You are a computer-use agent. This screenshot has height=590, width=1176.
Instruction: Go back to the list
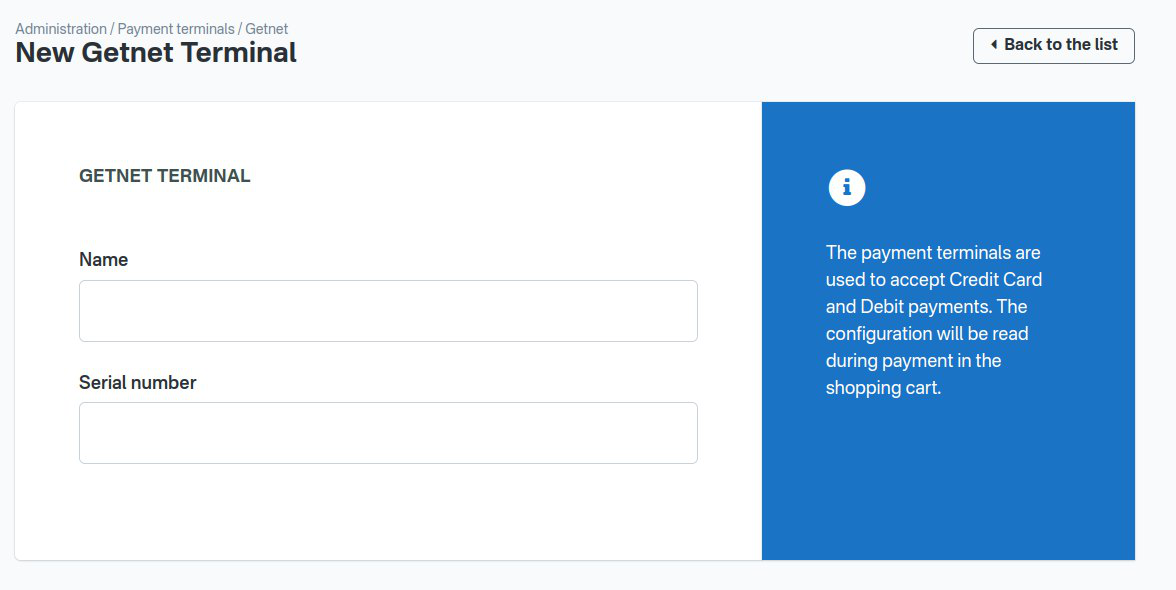pyautogui.click(x=1053, y=45)
